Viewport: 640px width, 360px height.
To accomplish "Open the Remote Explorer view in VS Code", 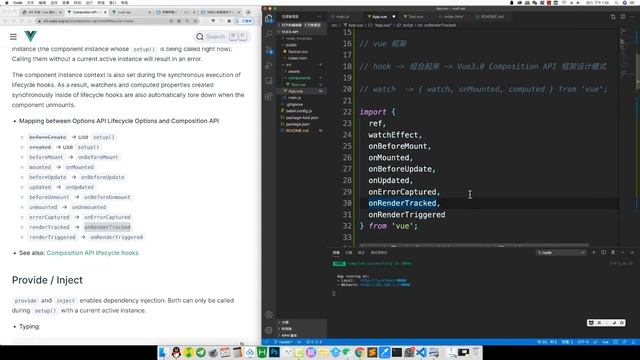I will tap(269, 81).
